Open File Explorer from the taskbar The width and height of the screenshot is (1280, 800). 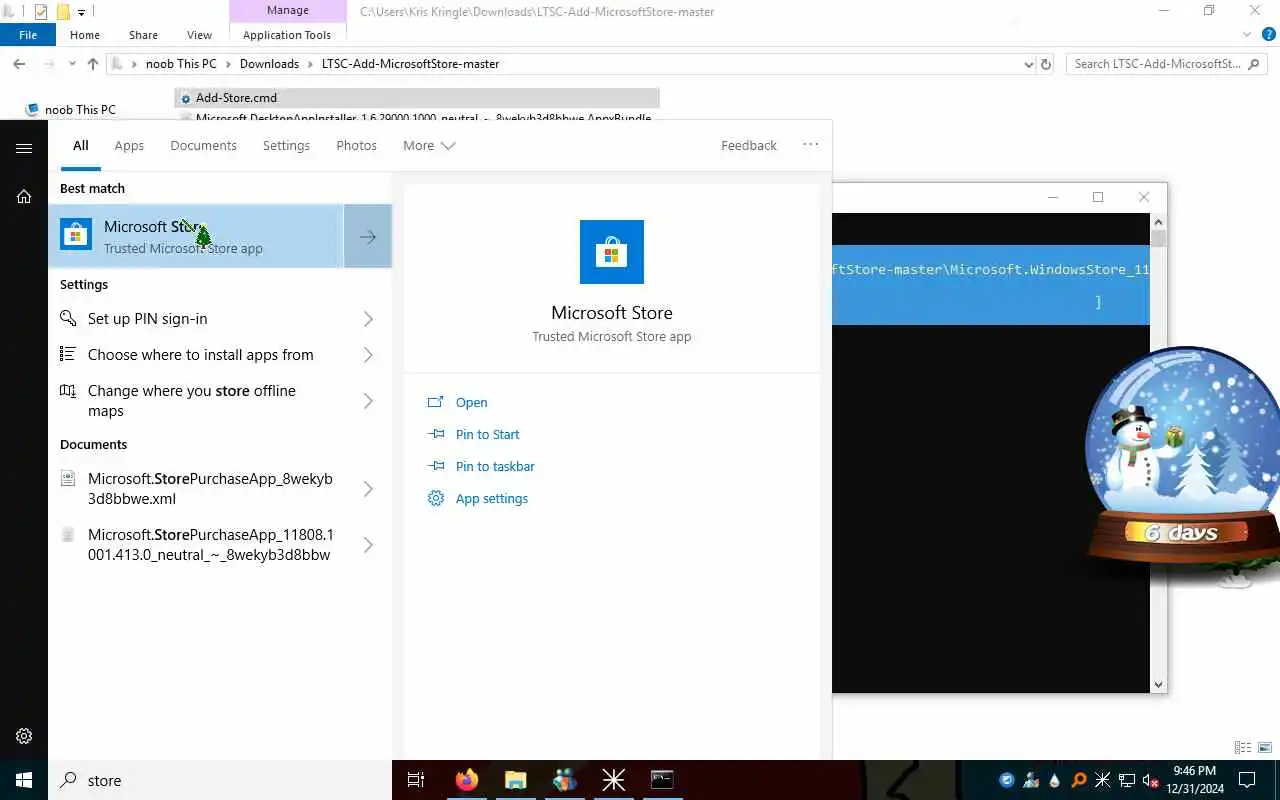[515, 780]
